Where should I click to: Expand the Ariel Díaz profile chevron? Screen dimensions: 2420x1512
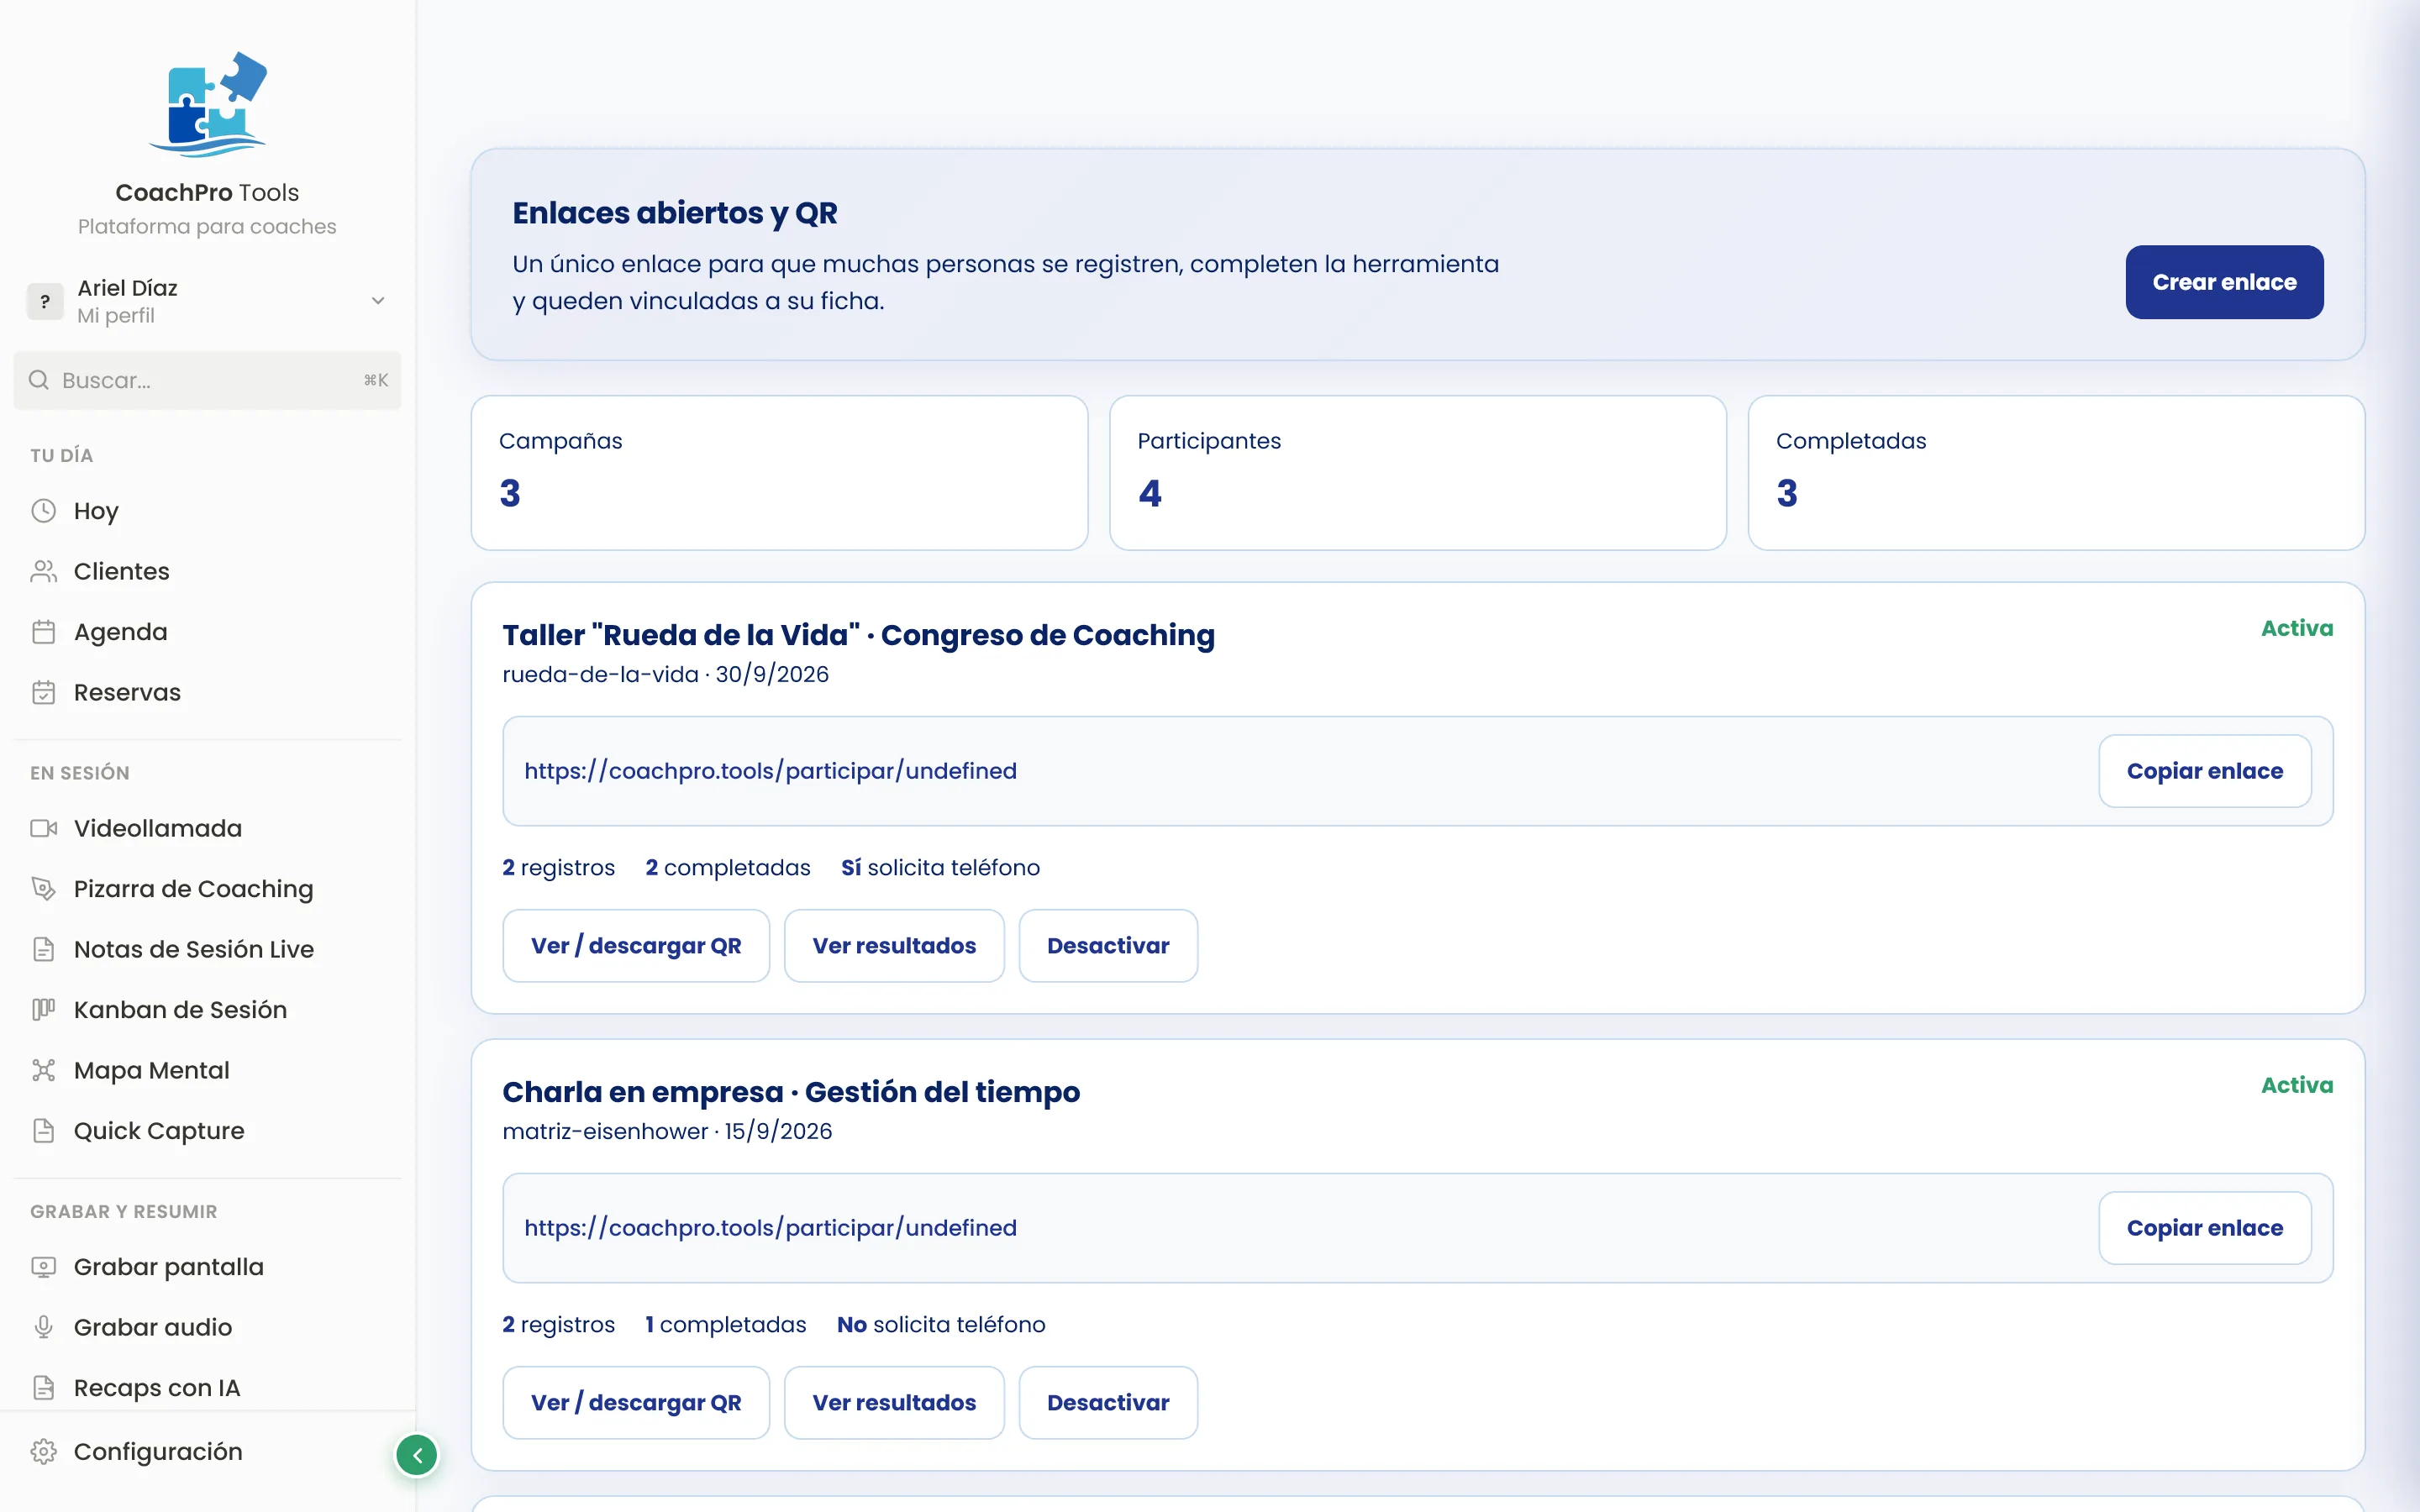378,301
